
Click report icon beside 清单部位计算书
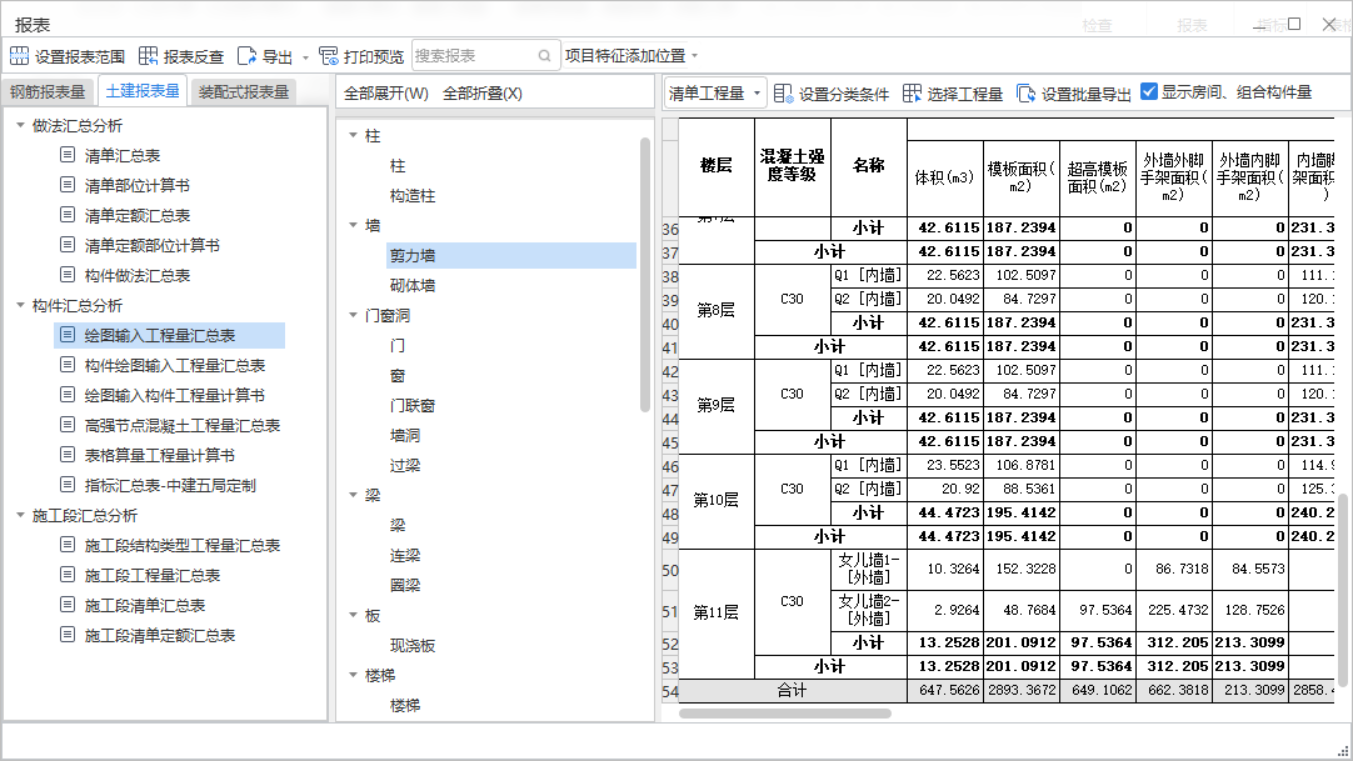[x=67, y=185]
